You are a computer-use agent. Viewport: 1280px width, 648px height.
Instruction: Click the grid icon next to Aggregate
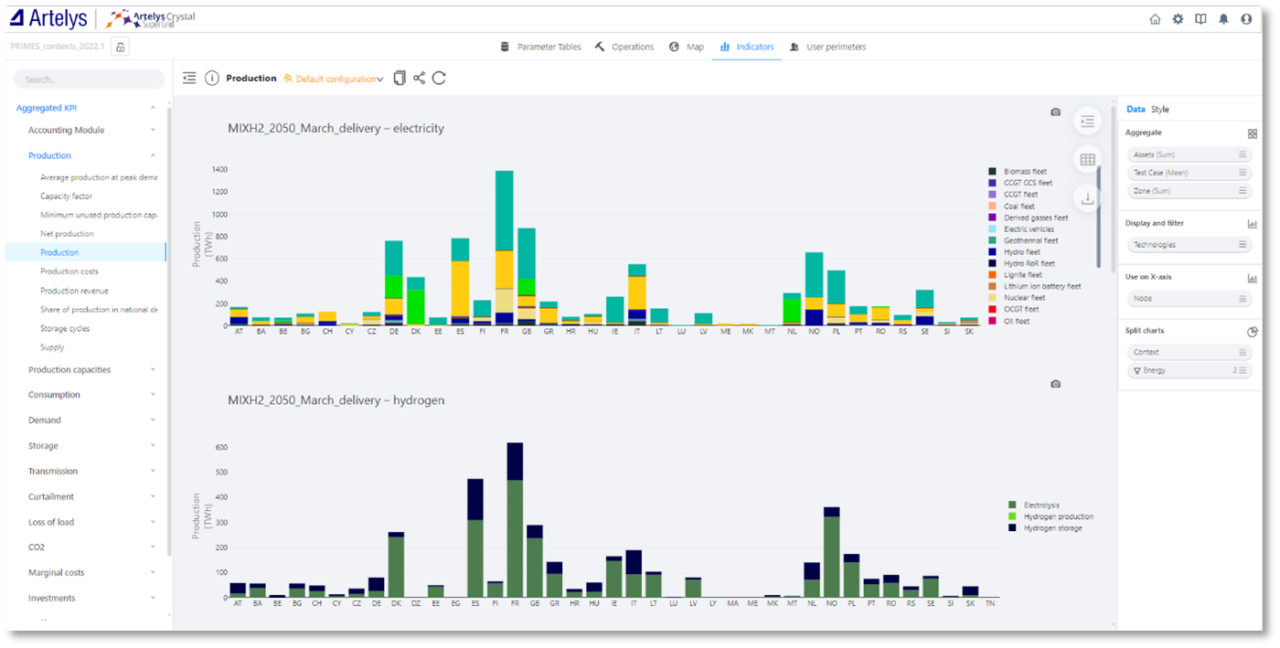pos(1252,133)
